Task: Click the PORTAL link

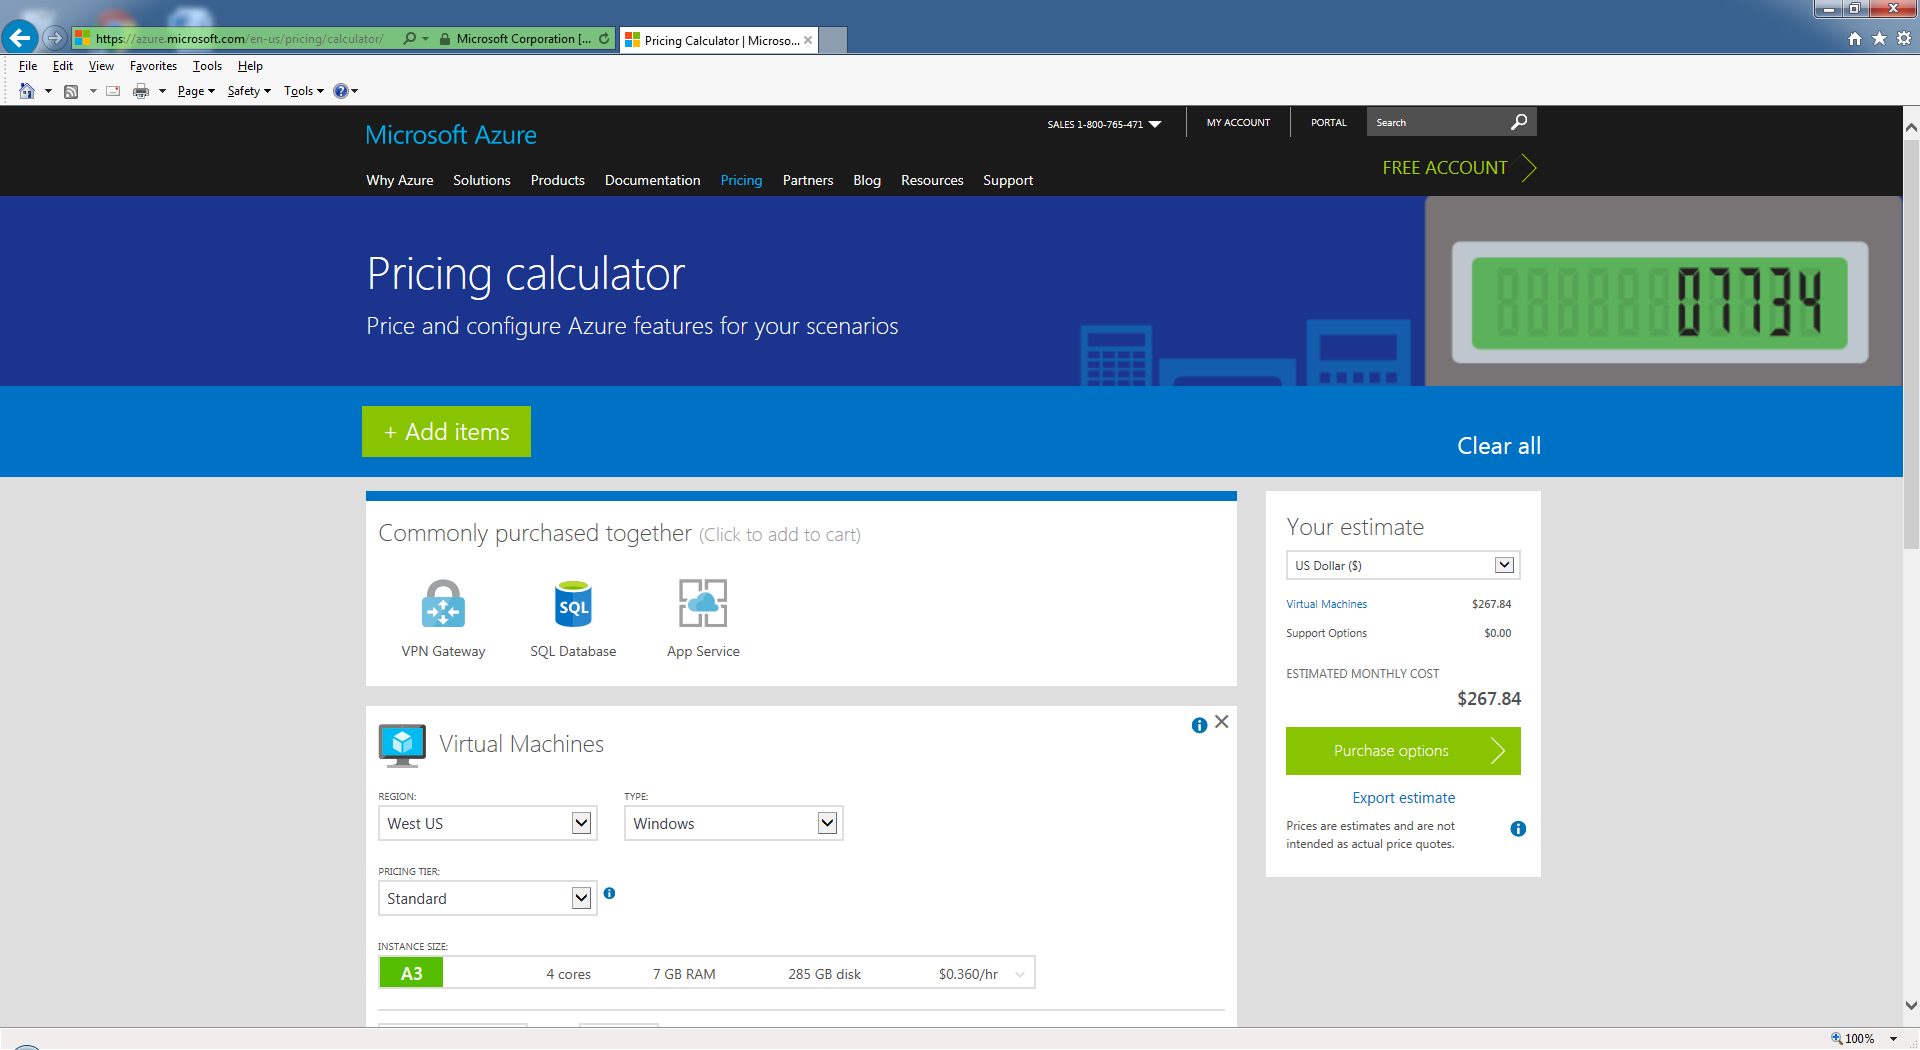Action: click(x=1328, y=122)
